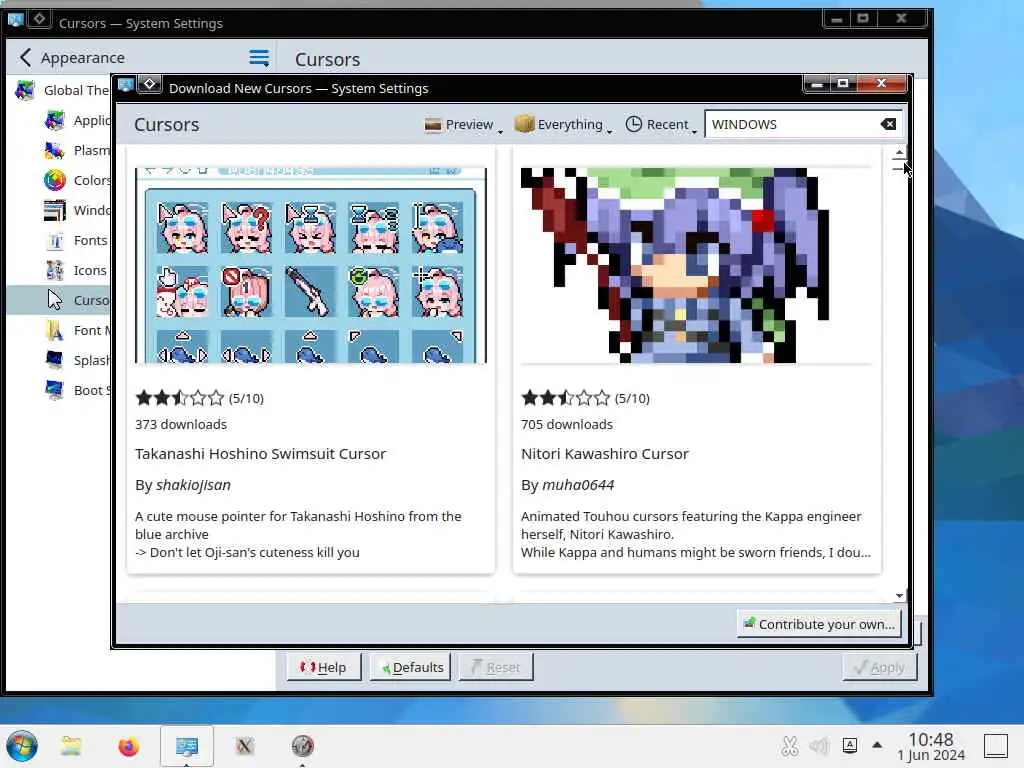Select the Nitori Kawashiro Cursor title
Viewport: 1024px width, 768px height.
605,454
